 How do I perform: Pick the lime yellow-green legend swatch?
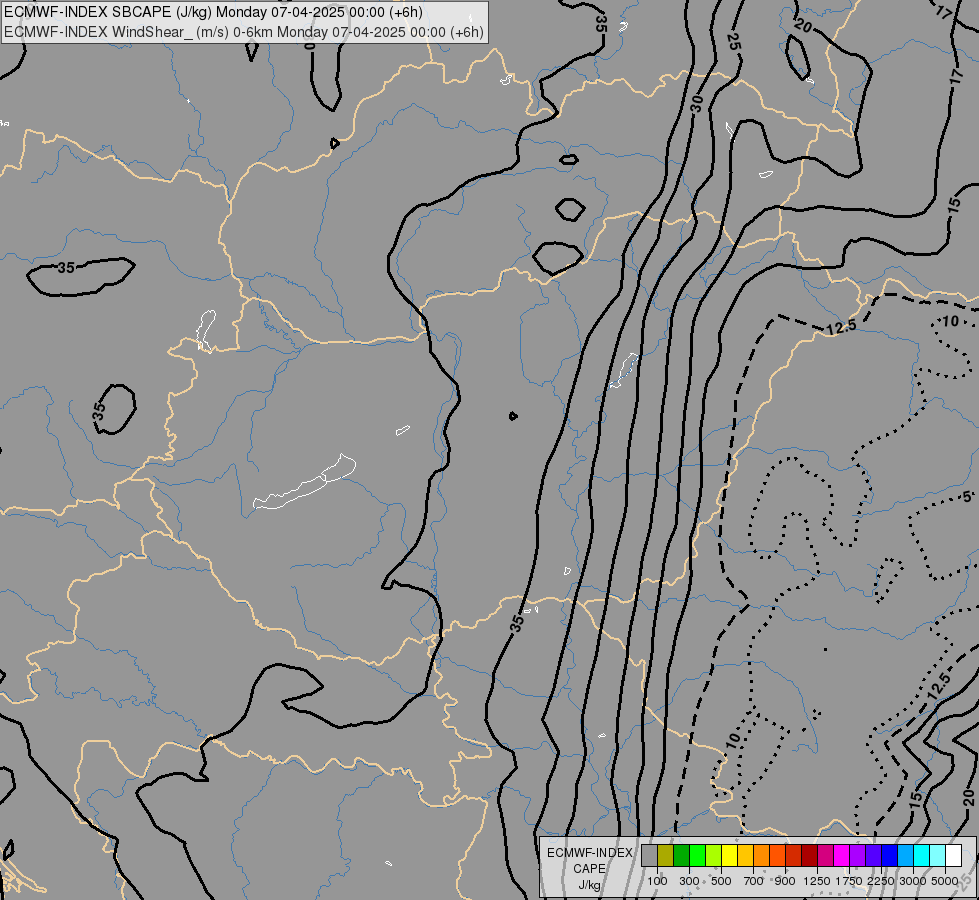(x=714, y=856)
